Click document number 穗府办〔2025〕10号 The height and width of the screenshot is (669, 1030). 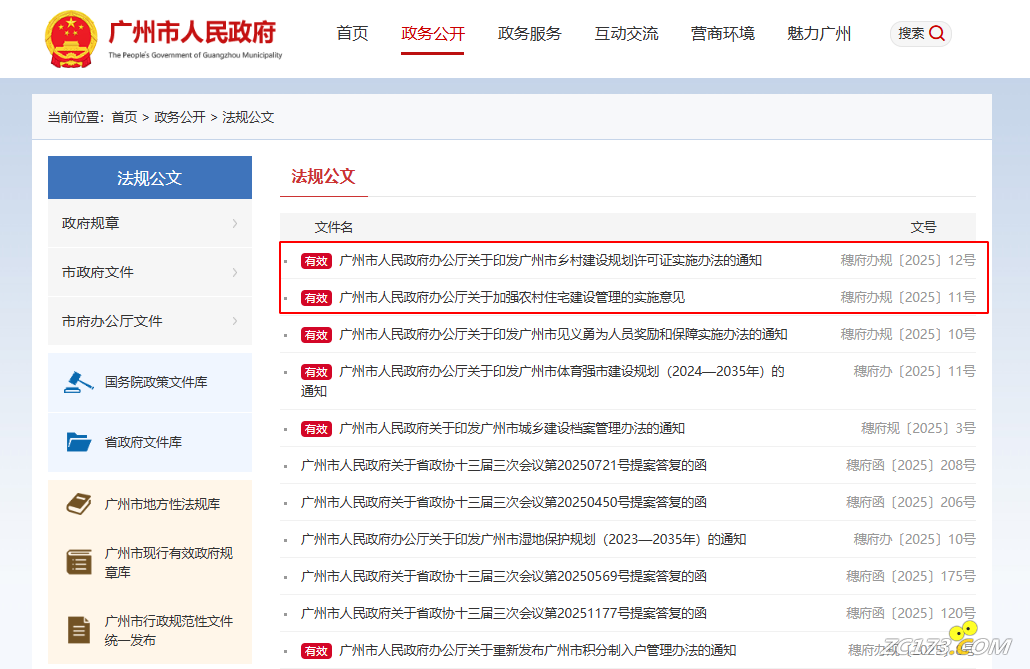coord(914,540)
